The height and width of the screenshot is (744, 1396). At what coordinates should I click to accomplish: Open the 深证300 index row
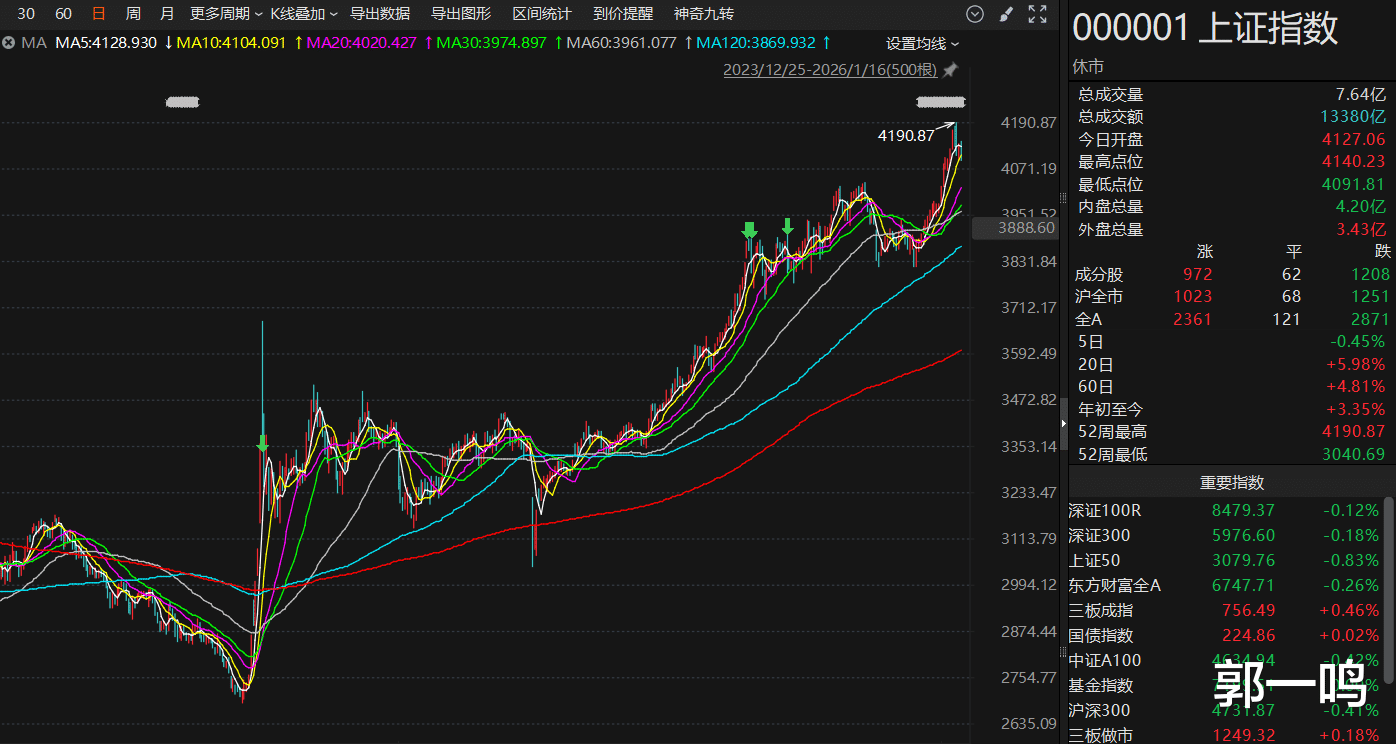pos(1226,536)
